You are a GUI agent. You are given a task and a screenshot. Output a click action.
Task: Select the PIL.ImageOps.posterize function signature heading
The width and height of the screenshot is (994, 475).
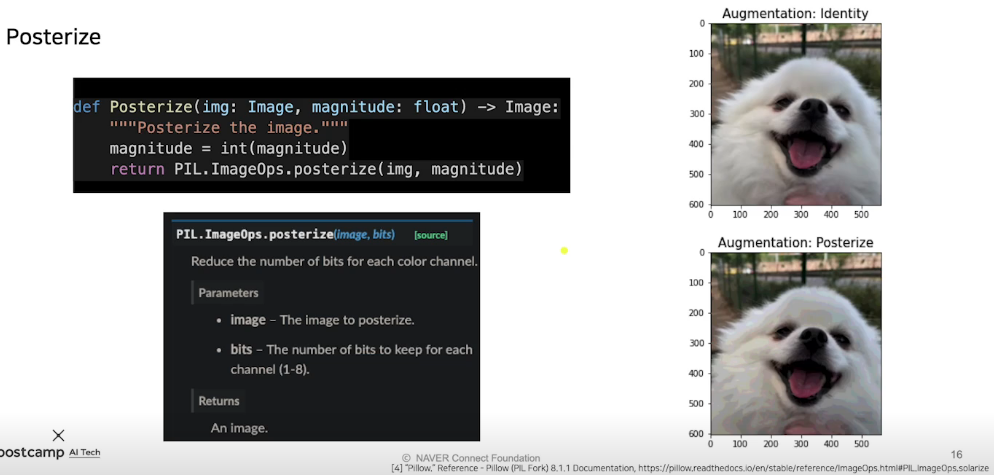coord(285,235)
